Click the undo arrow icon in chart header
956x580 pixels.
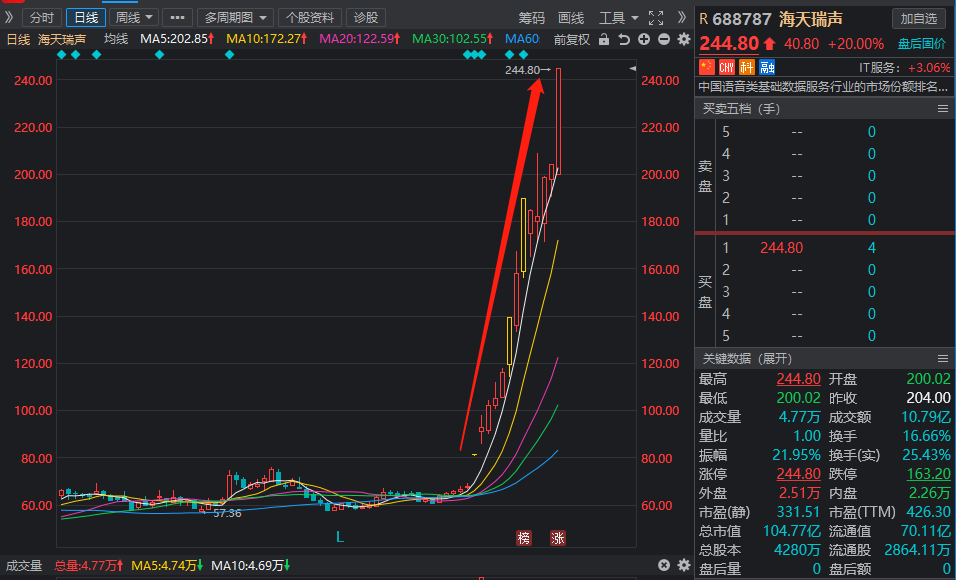(x=624, y=40)
